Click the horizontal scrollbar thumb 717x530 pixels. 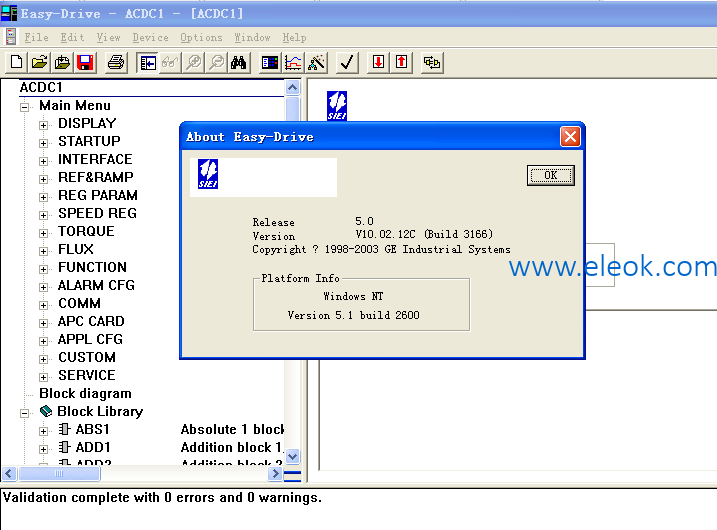tap(59, 474)
